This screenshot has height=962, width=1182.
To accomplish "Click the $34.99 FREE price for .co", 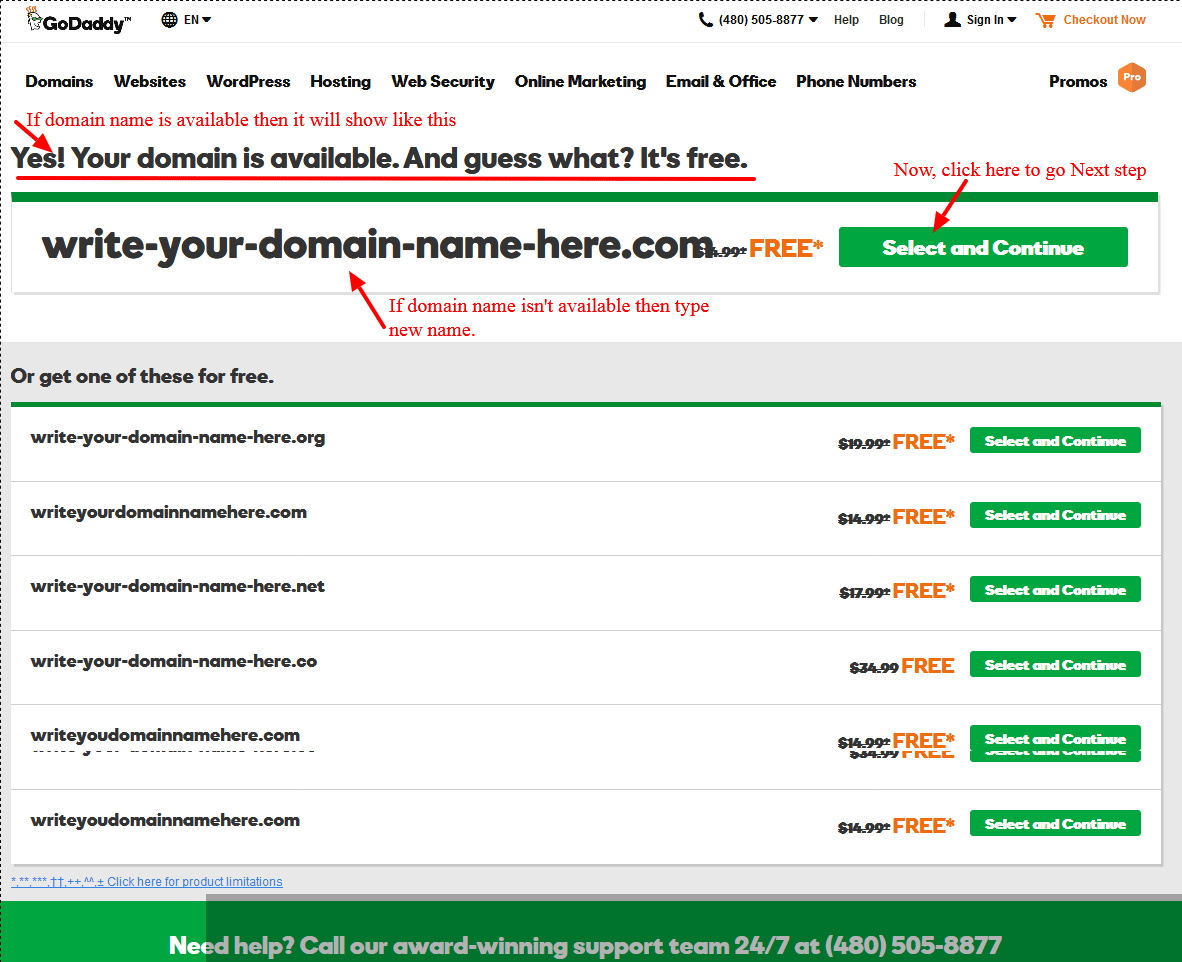I will [x=902, y=666].
